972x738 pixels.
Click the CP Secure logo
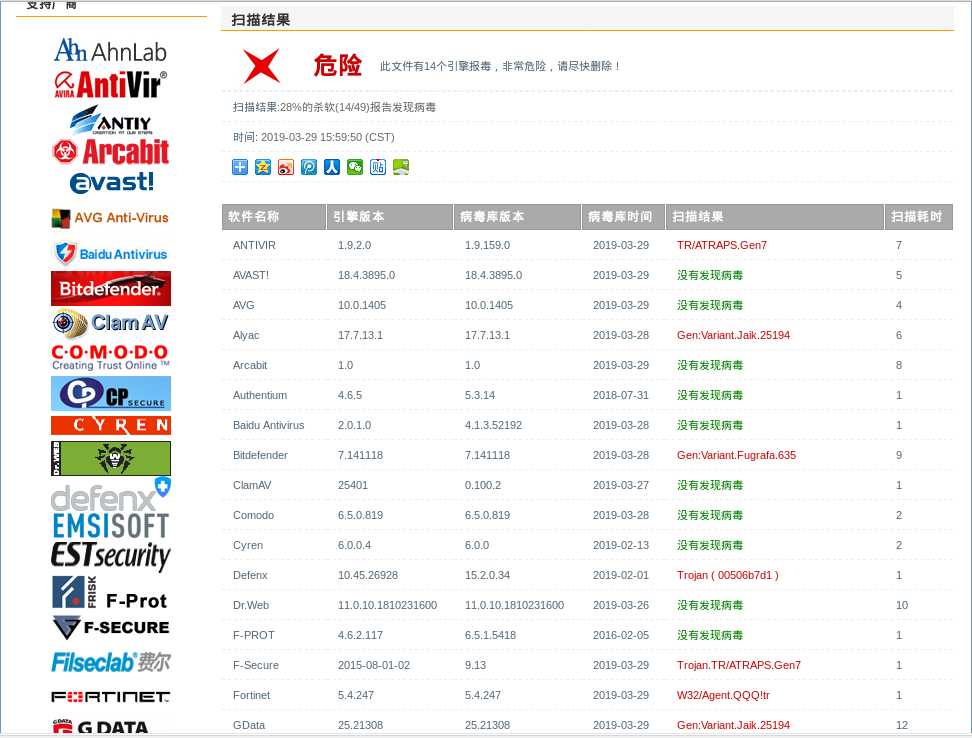click(x=111, y=393)
